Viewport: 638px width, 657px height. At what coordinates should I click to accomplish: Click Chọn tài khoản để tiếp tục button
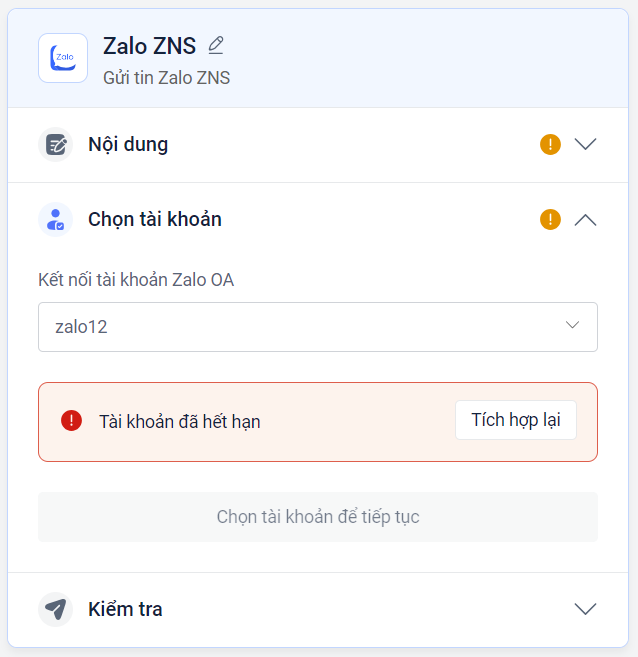[x=318, y=517]
